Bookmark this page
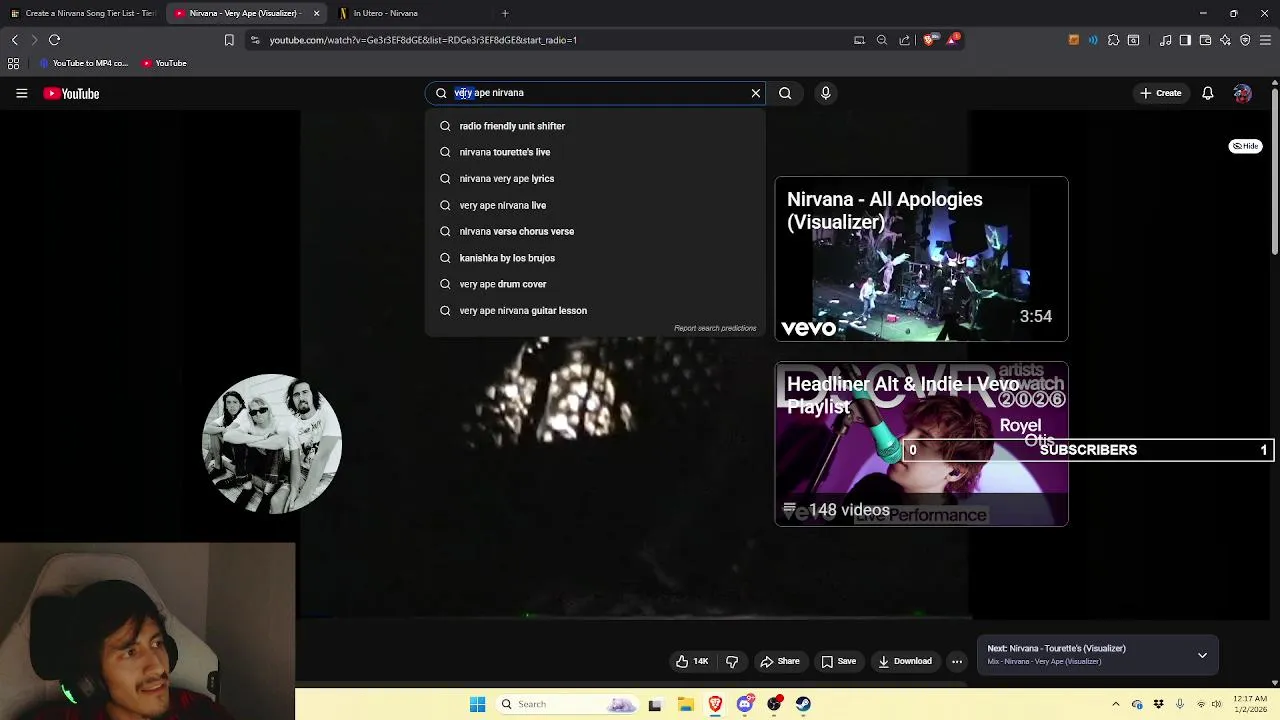Screen dimensions: 1280x720 (x=229, y=40)
